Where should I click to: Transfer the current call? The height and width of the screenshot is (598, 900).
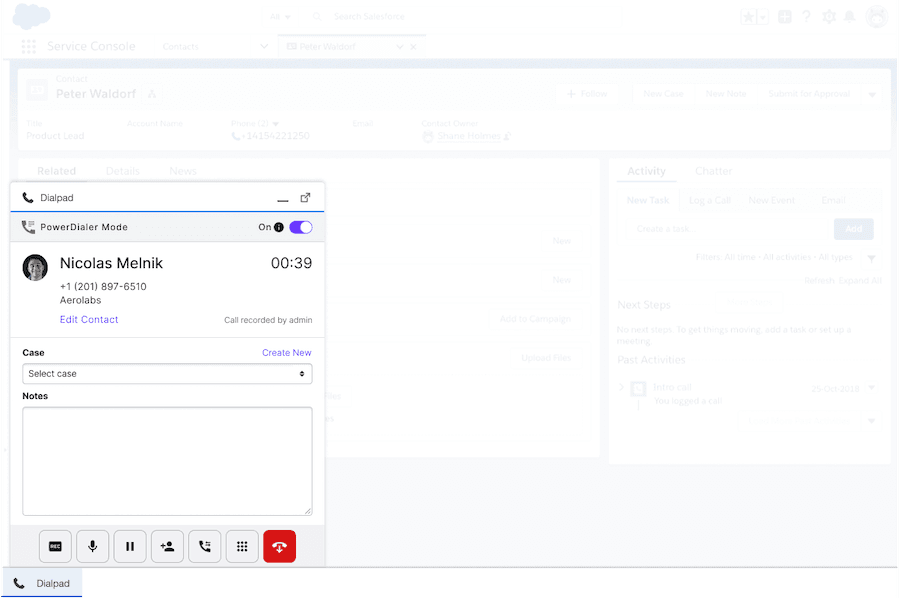tap(204, 546)
